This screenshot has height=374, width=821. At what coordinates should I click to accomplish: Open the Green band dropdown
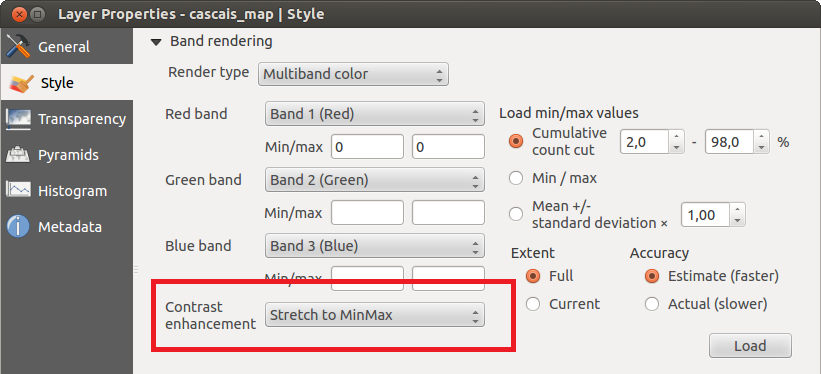point(375,180)
